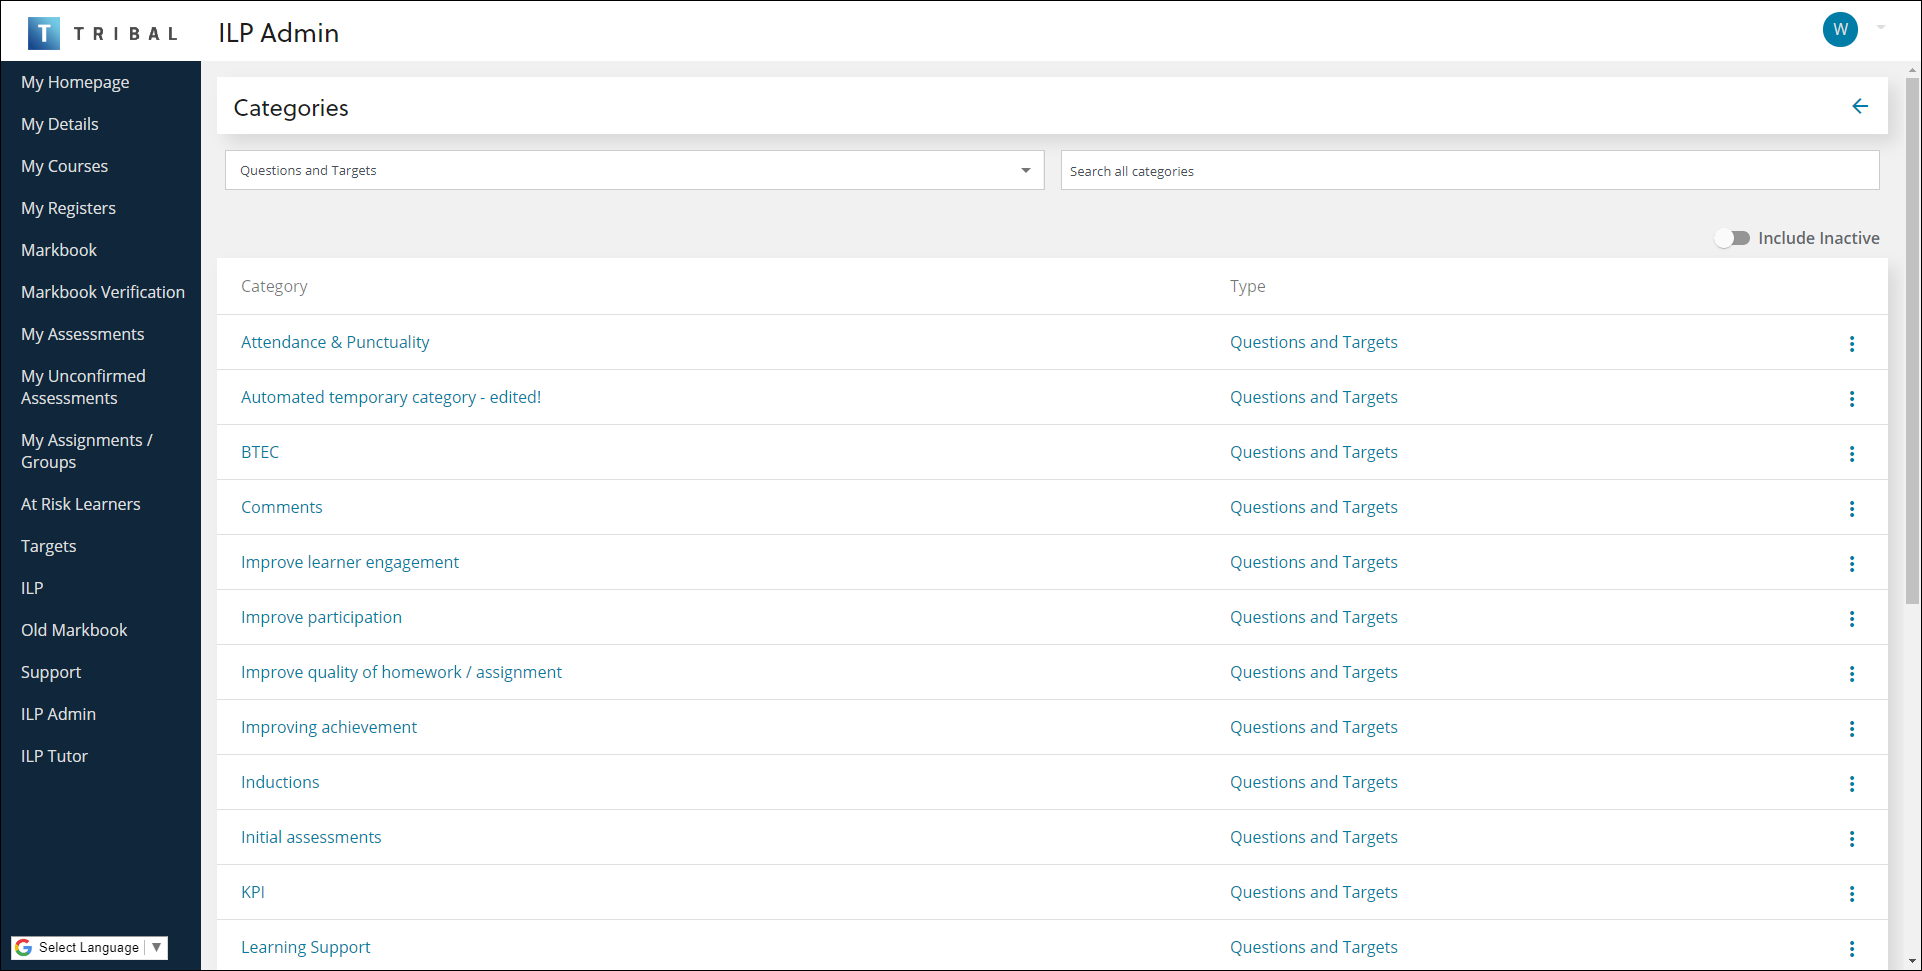1922x971 pixels.
Task: Open My Details in sidebar
Action: point(60,124)
